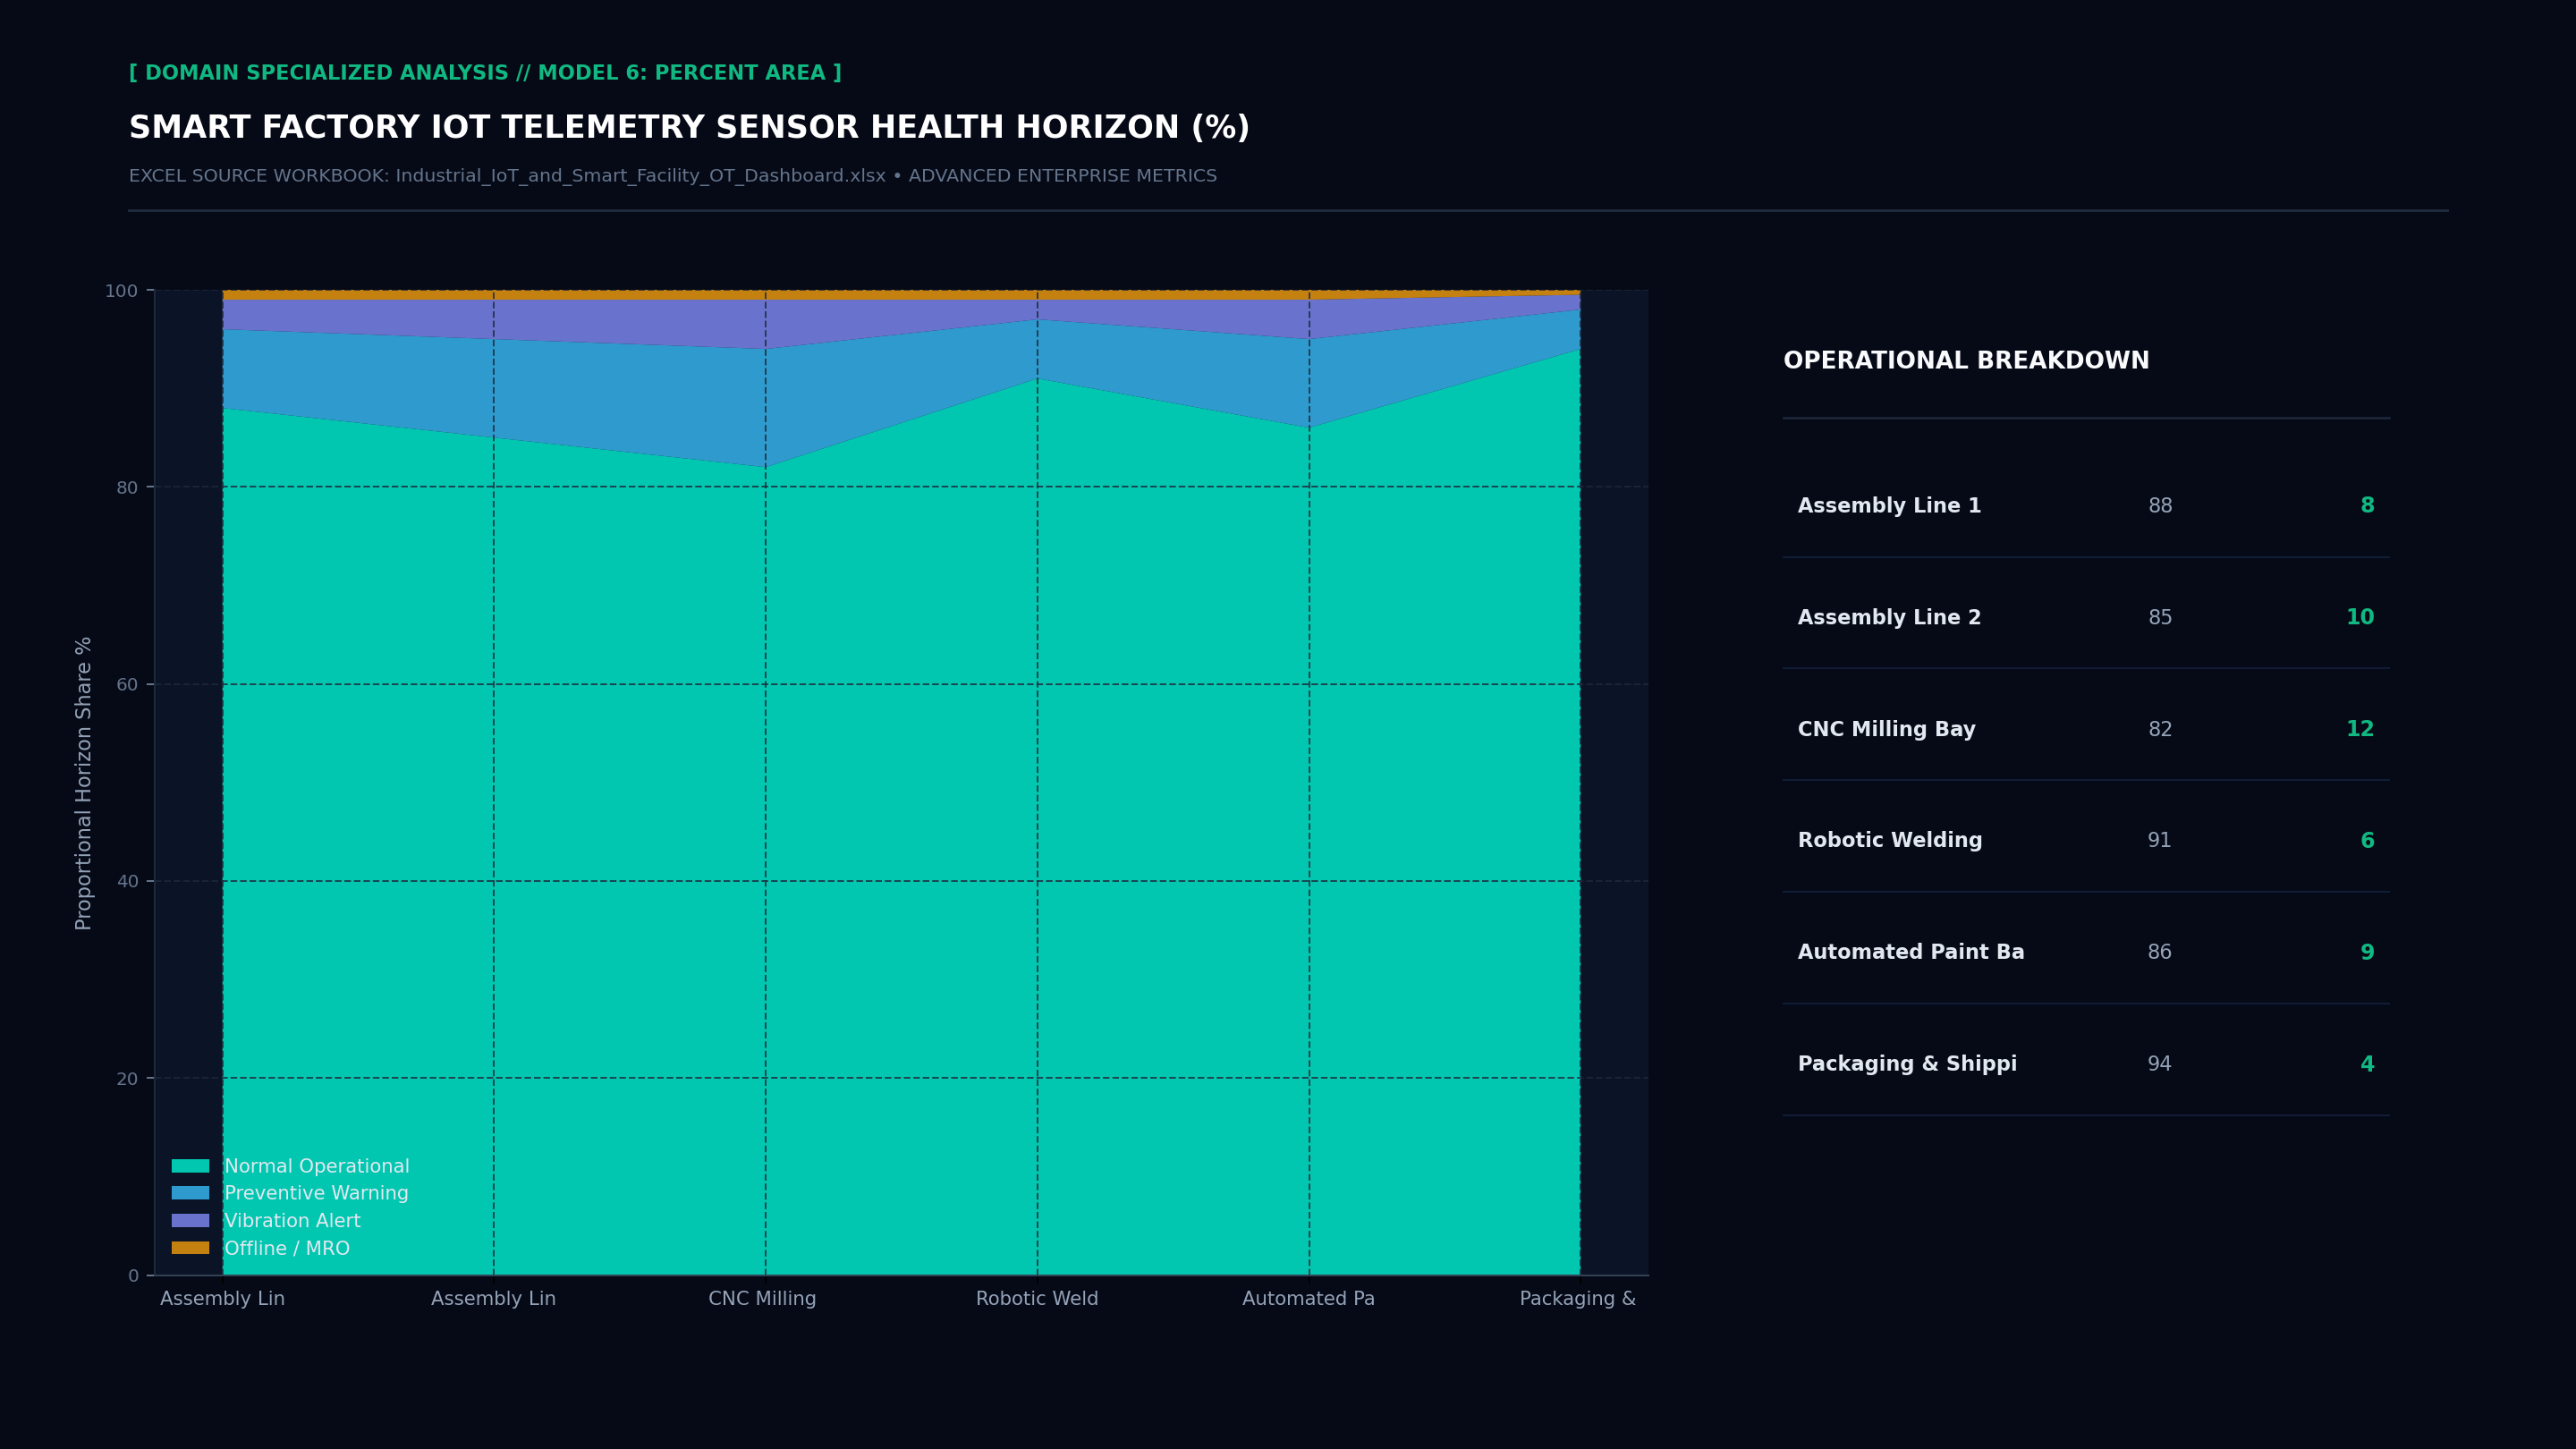Click the 20 y-axis tick label
The width and height of the screenshot is (2576, 1449).
click(127, 1079)
